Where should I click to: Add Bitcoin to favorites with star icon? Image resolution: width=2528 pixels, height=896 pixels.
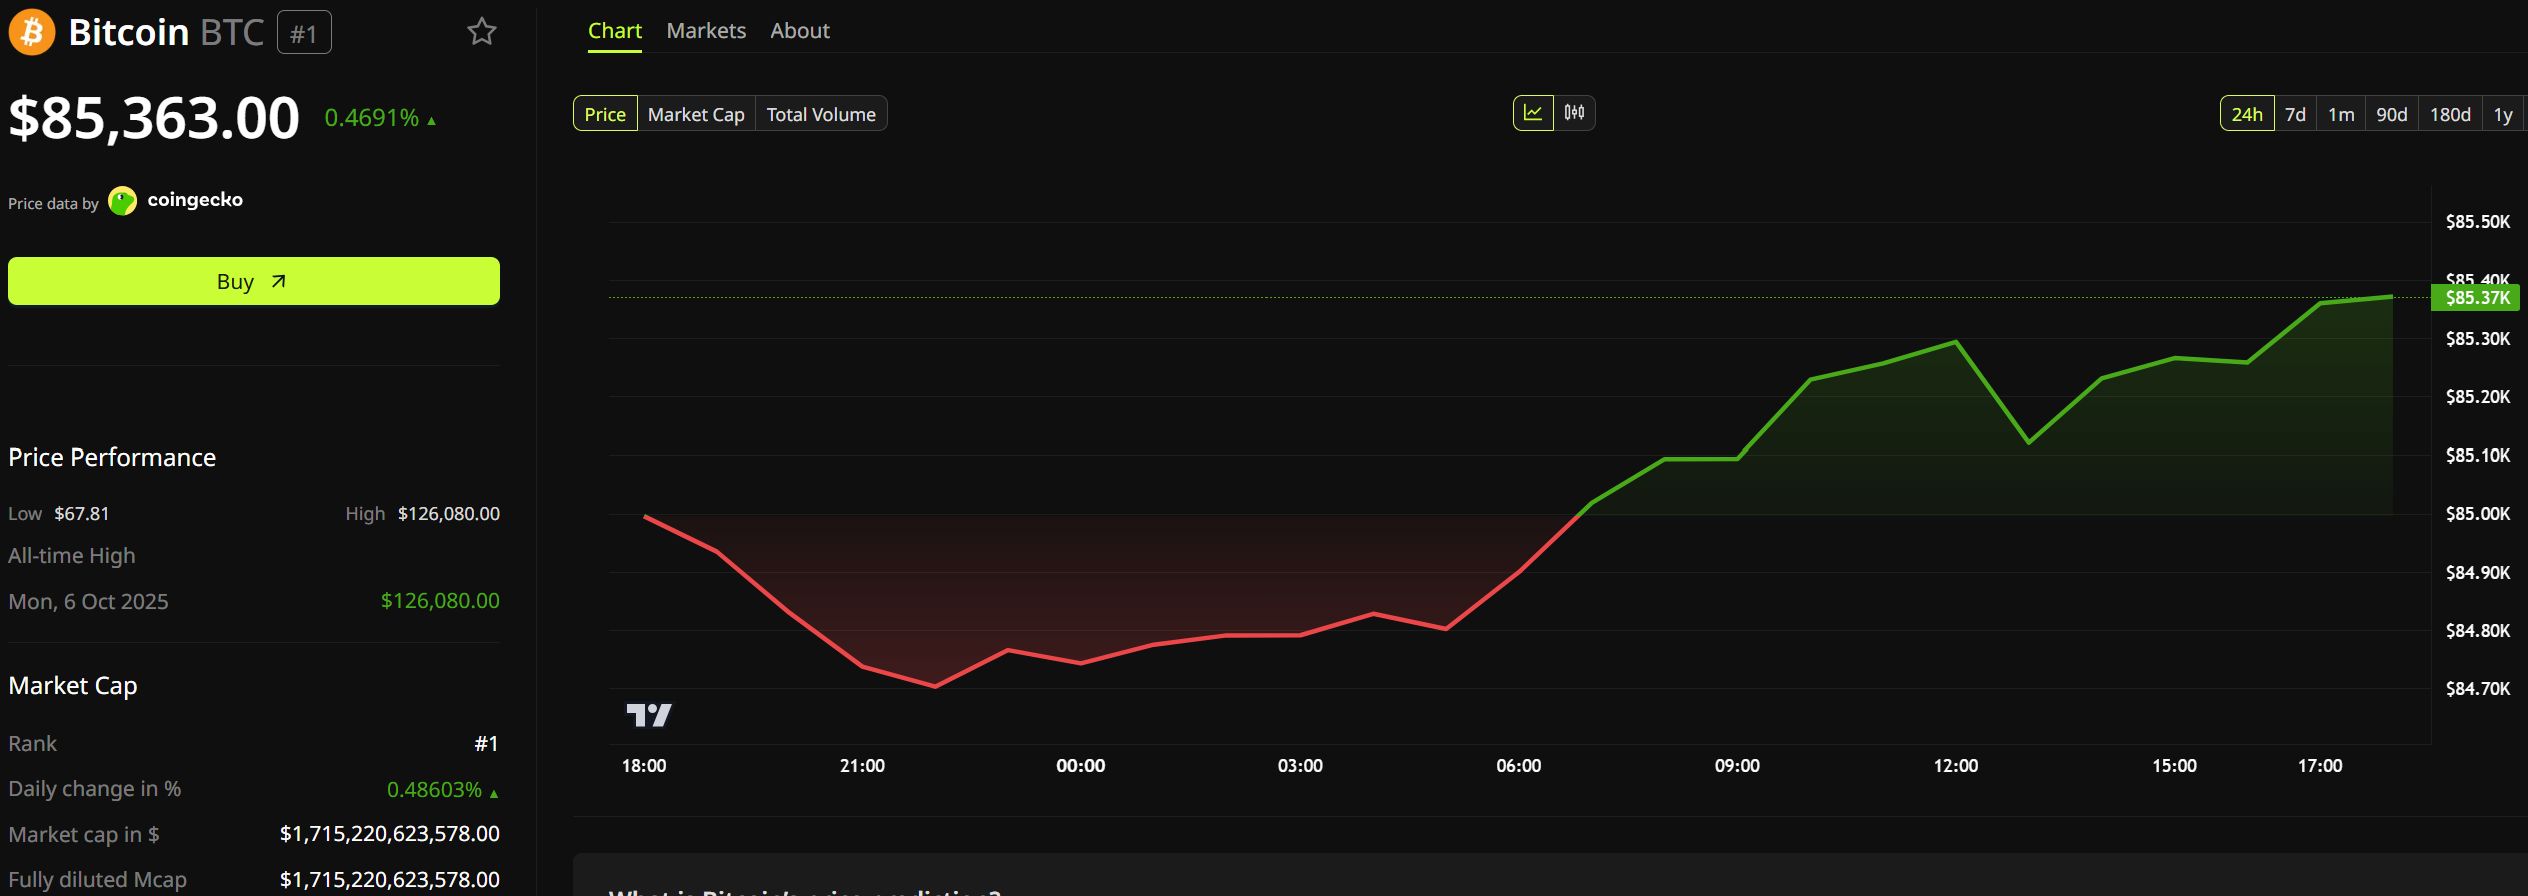click(x=482, y=32)
